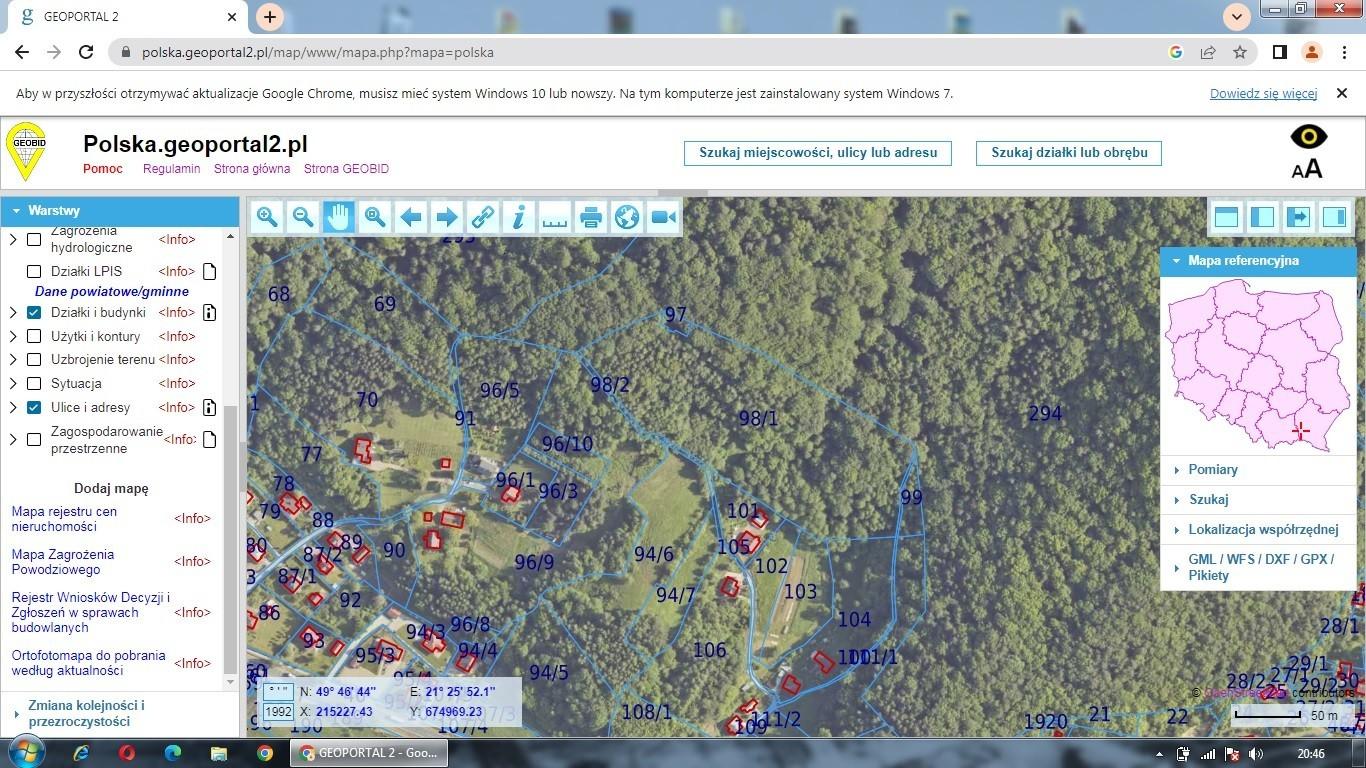
Task: Click the panel-with-arrow layout icon
Action: click(x=1298, y=217)
